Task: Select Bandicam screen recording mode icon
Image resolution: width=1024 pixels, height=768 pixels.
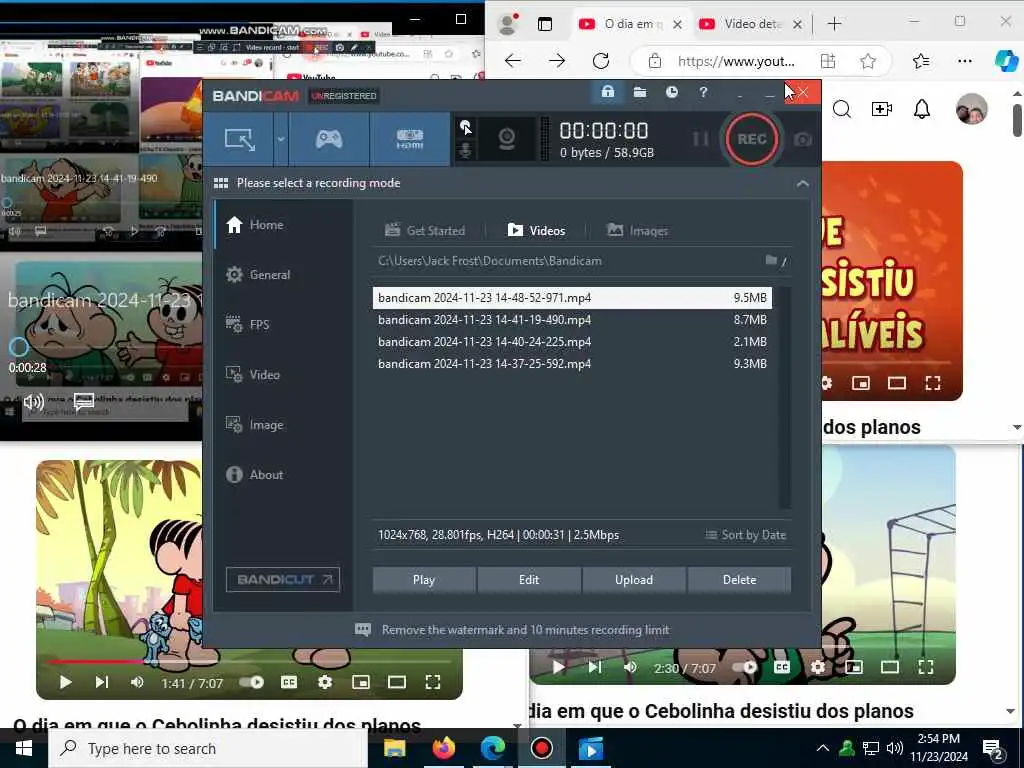Action: tap(240, 139)
